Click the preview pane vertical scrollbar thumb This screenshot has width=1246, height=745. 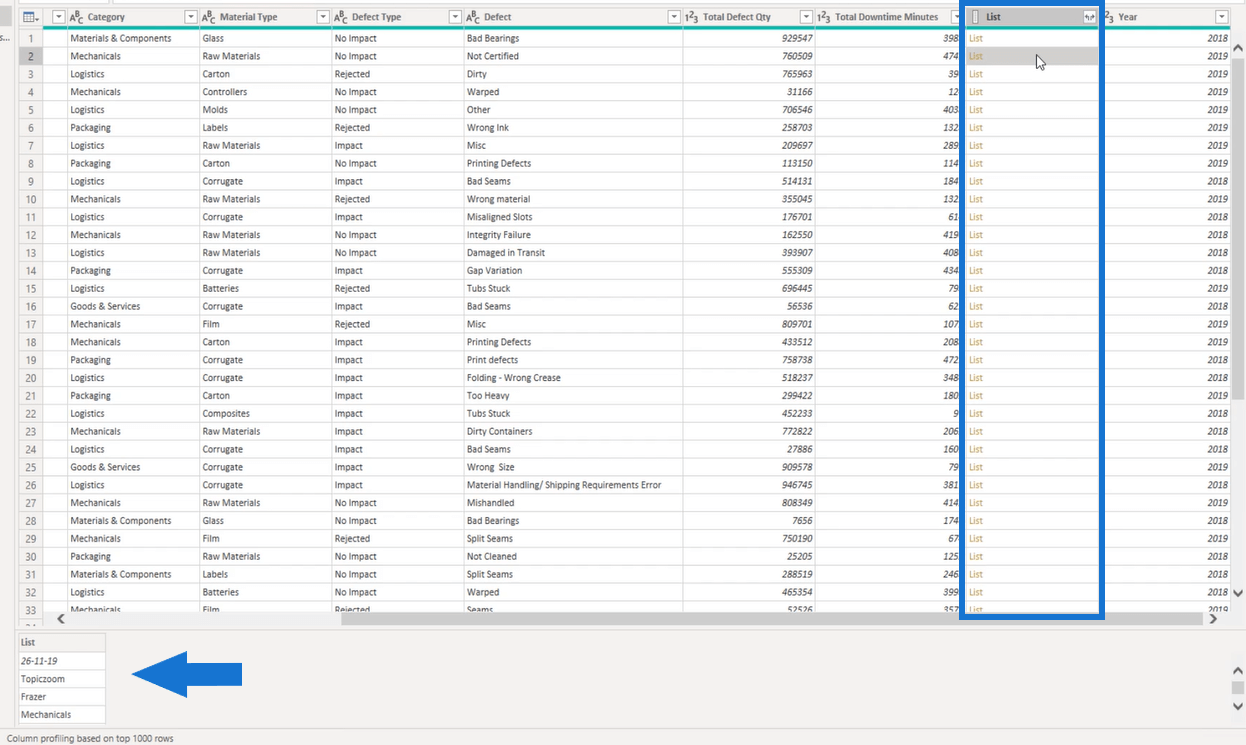pyautogui.click(x=1238, y=688)
